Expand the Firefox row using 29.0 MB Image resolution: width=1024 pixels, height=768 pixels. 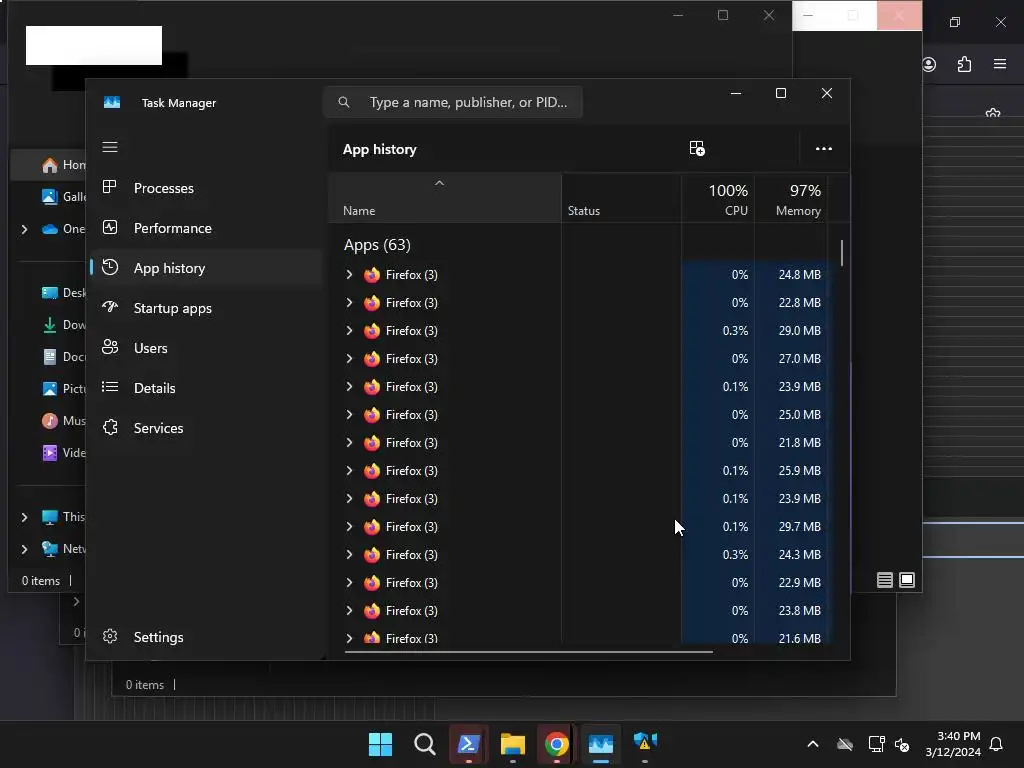(349, 330)
